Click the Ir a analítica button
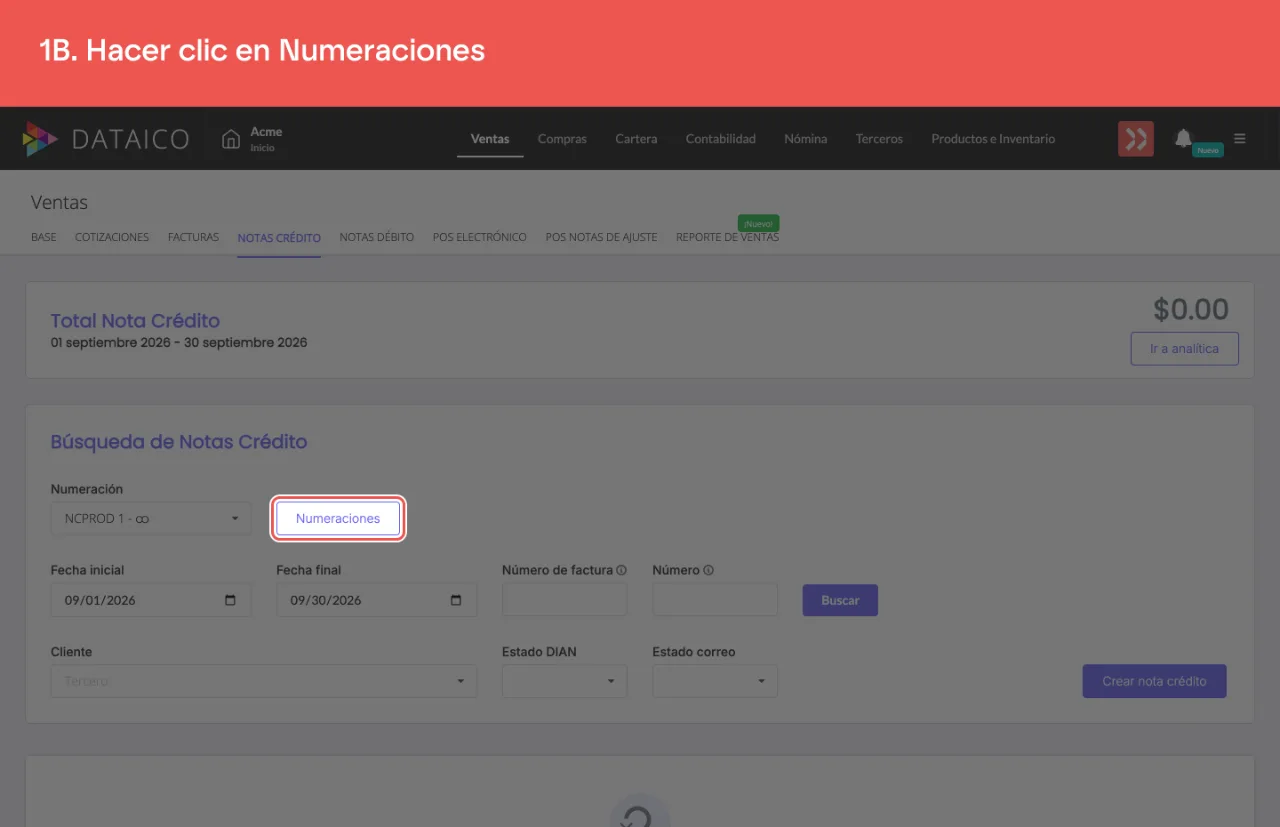The width and height of the screenshot is (1280, 827). (x=1184, y=349)
